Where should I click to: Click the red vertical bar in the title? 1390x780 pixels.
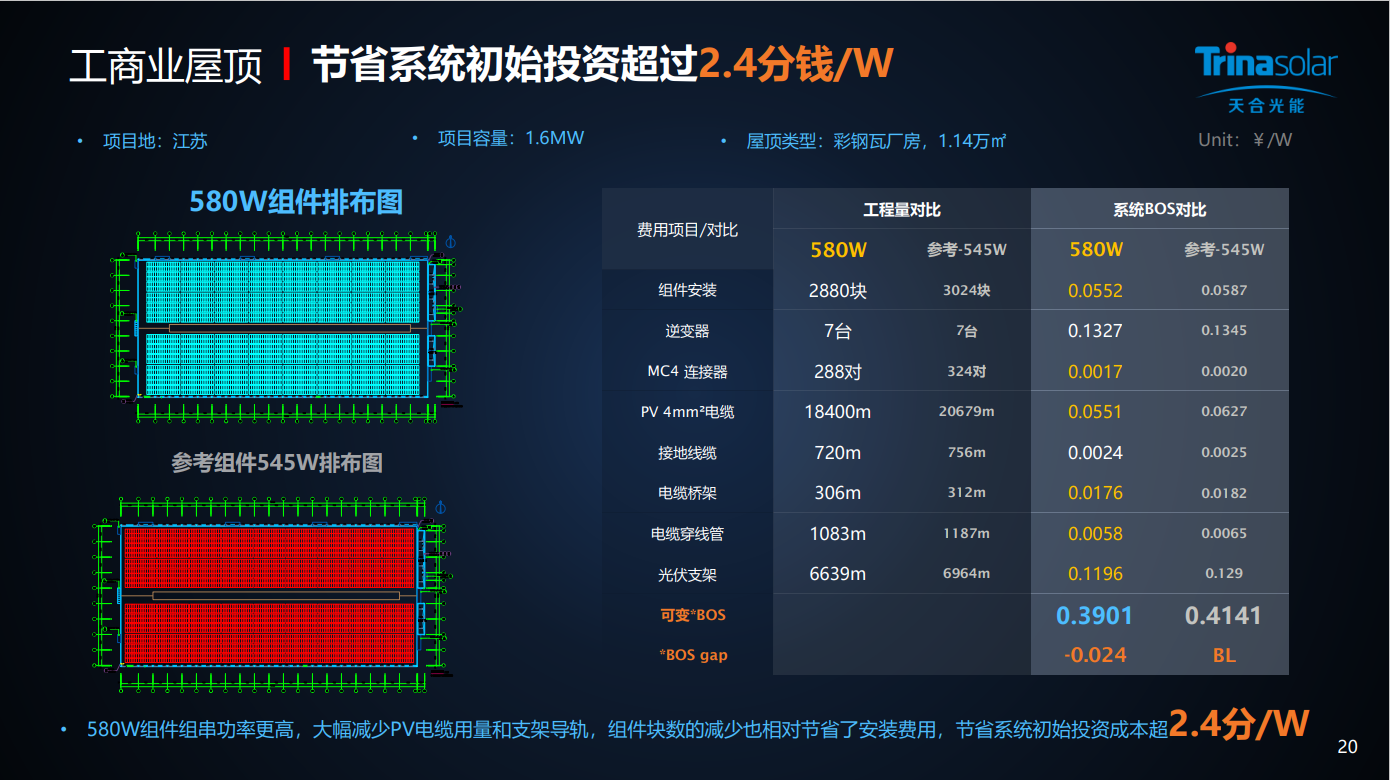pyautogui.click(x=287, y=65)
